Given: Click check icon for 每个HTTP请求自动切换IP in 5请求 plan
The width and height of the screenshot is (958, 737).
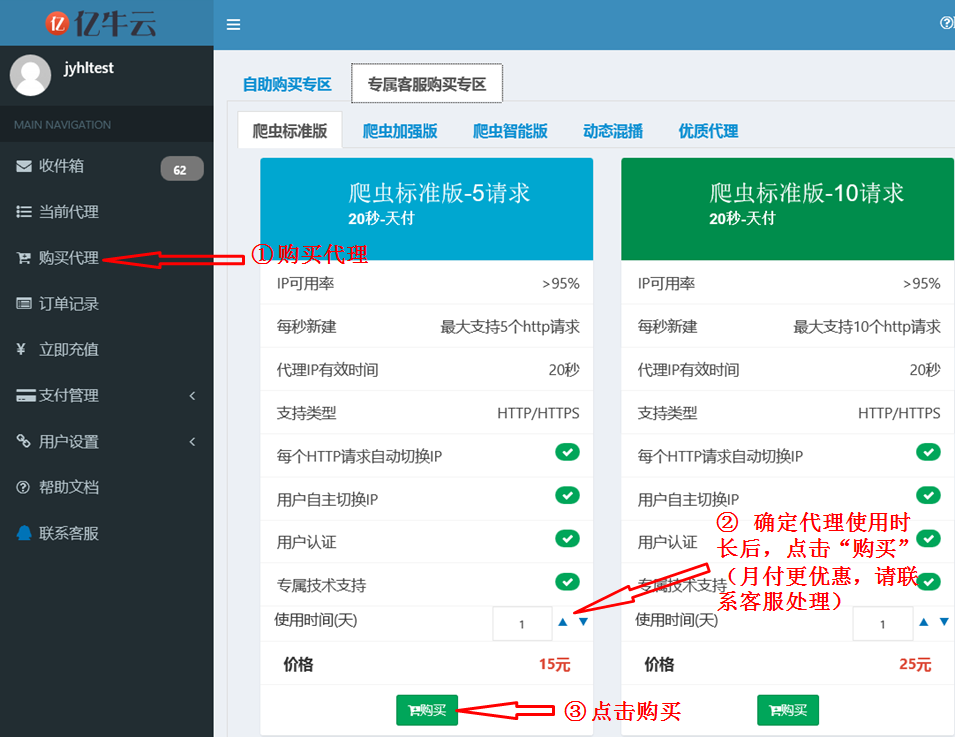Looking at the screenshot, I should (x=568, y=452).
